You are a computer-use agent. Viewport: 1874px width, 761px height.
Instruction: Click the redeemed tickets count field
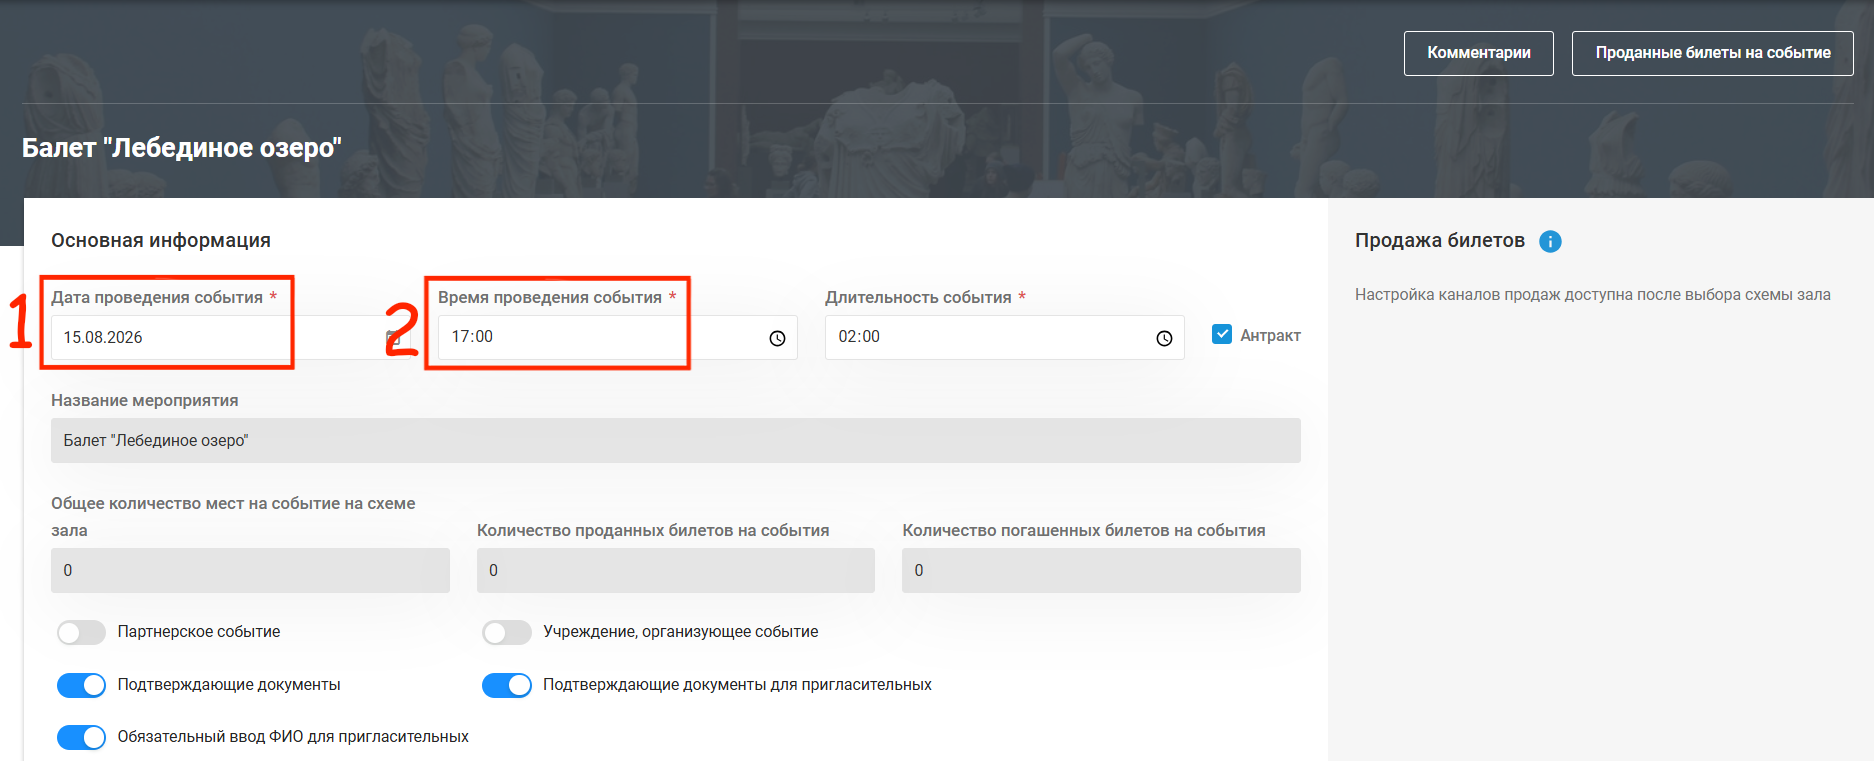(x=1101, y=570)
